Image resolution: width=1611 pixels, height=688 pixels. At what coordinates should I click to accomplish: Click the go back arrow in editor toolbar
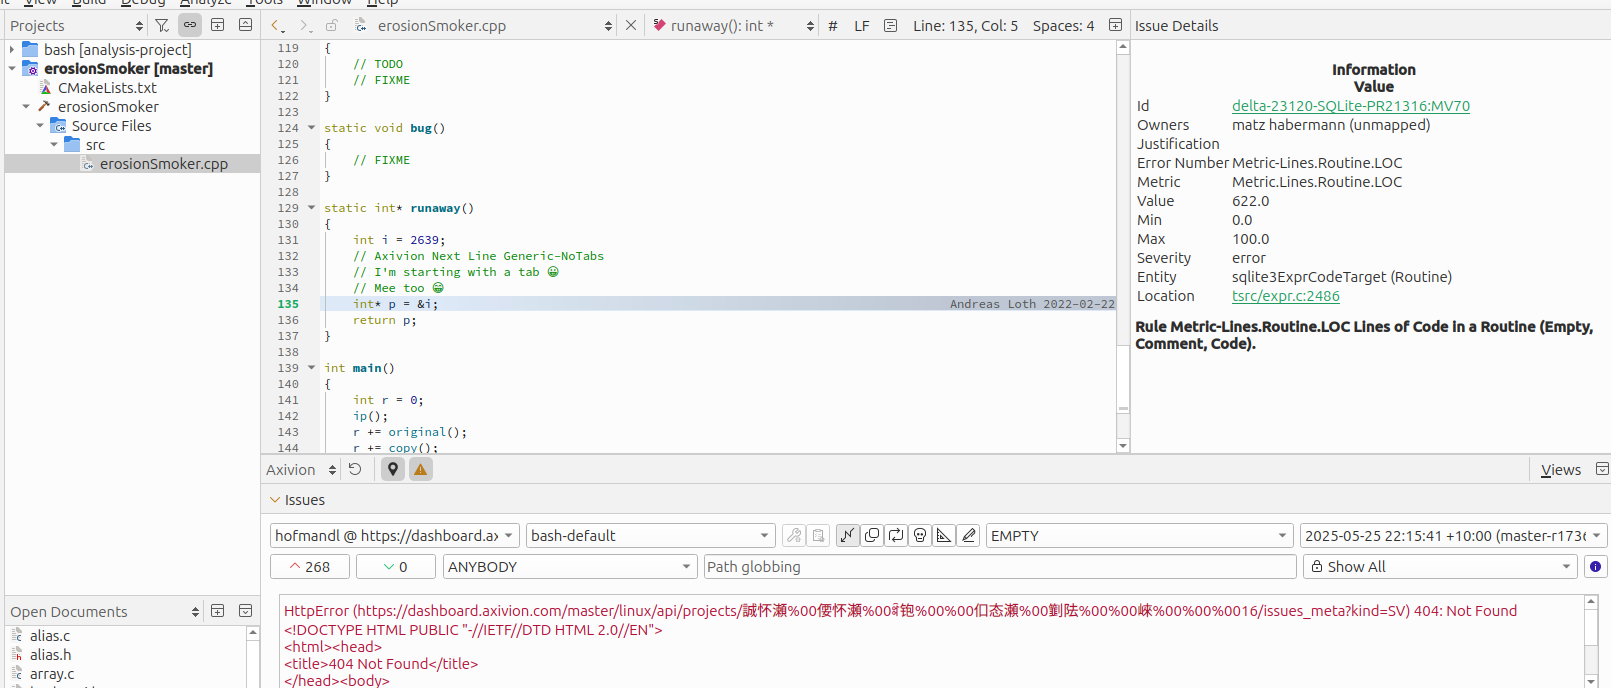278,26
